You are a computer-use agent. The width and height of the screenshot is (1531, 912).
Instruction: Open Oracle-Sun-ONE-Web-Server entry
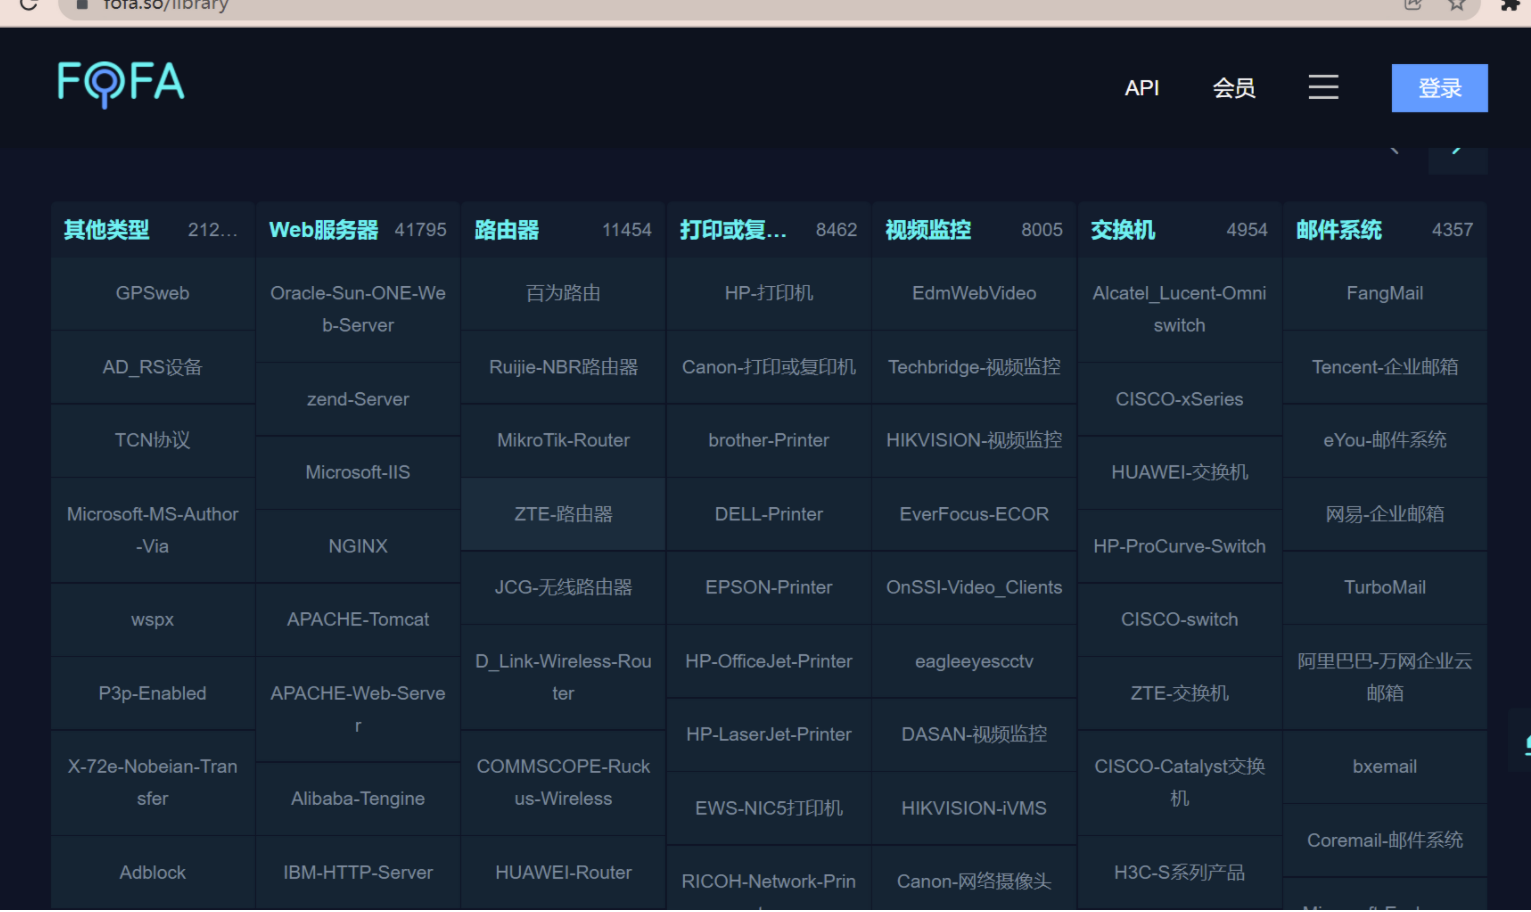pyautogui.click(x=358, y=310)
